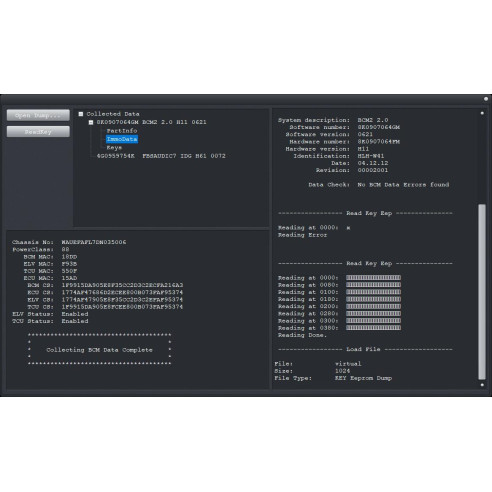492x492 pixels.
Task: Click the scroll-up dot above the log scrollbar
Action: pos(482,113)
